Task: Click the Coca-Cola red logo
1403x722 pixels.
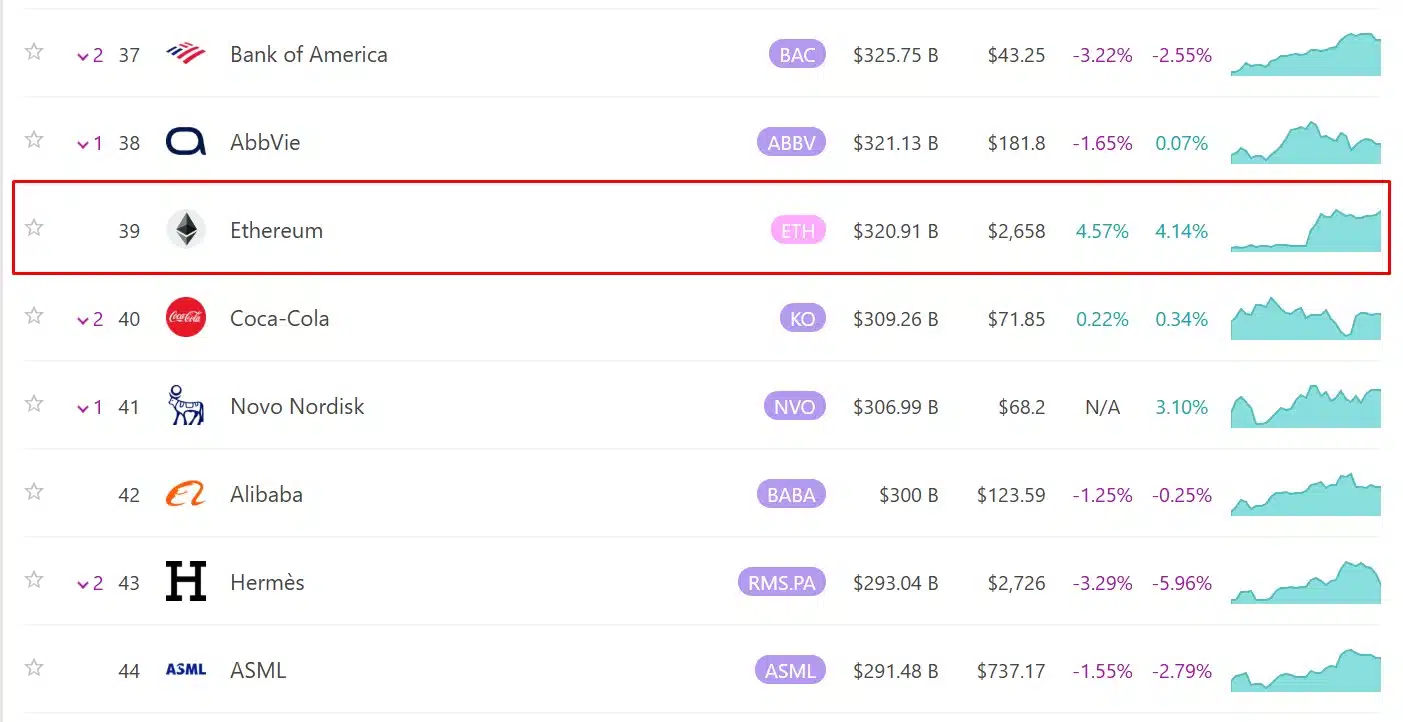Action: tap(186, 318)
